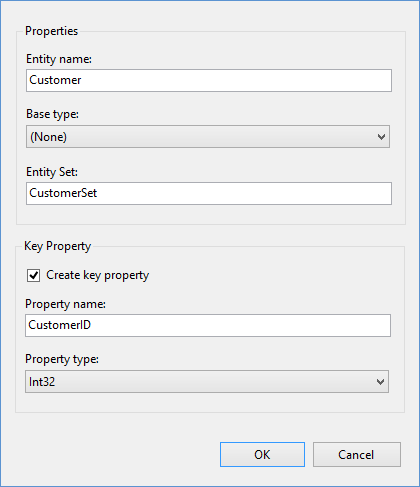
Task: Click the Property type dropdown arrow
Action: coord(380,382)
